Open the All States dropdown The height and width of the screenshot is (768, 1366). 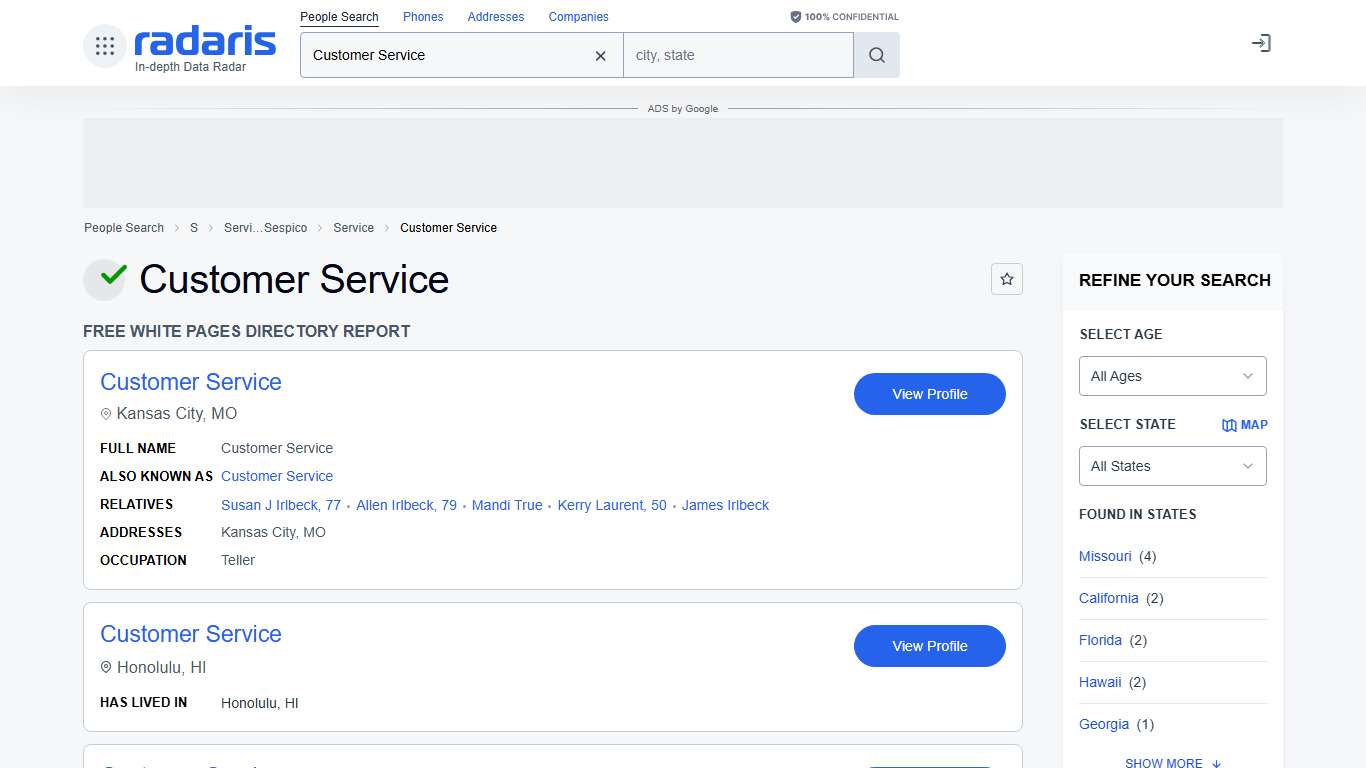click(x=1172, y=465)
